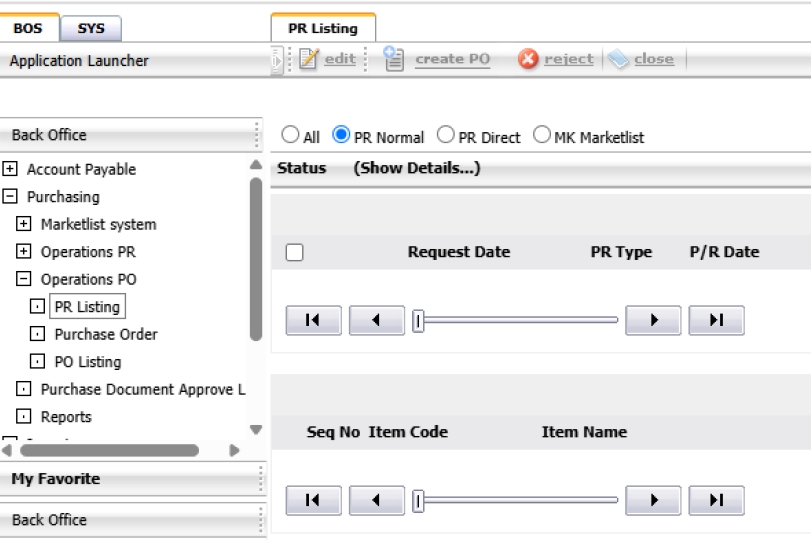
Task: Collapse the Purchasing tree node
Action: click(10, 197)
